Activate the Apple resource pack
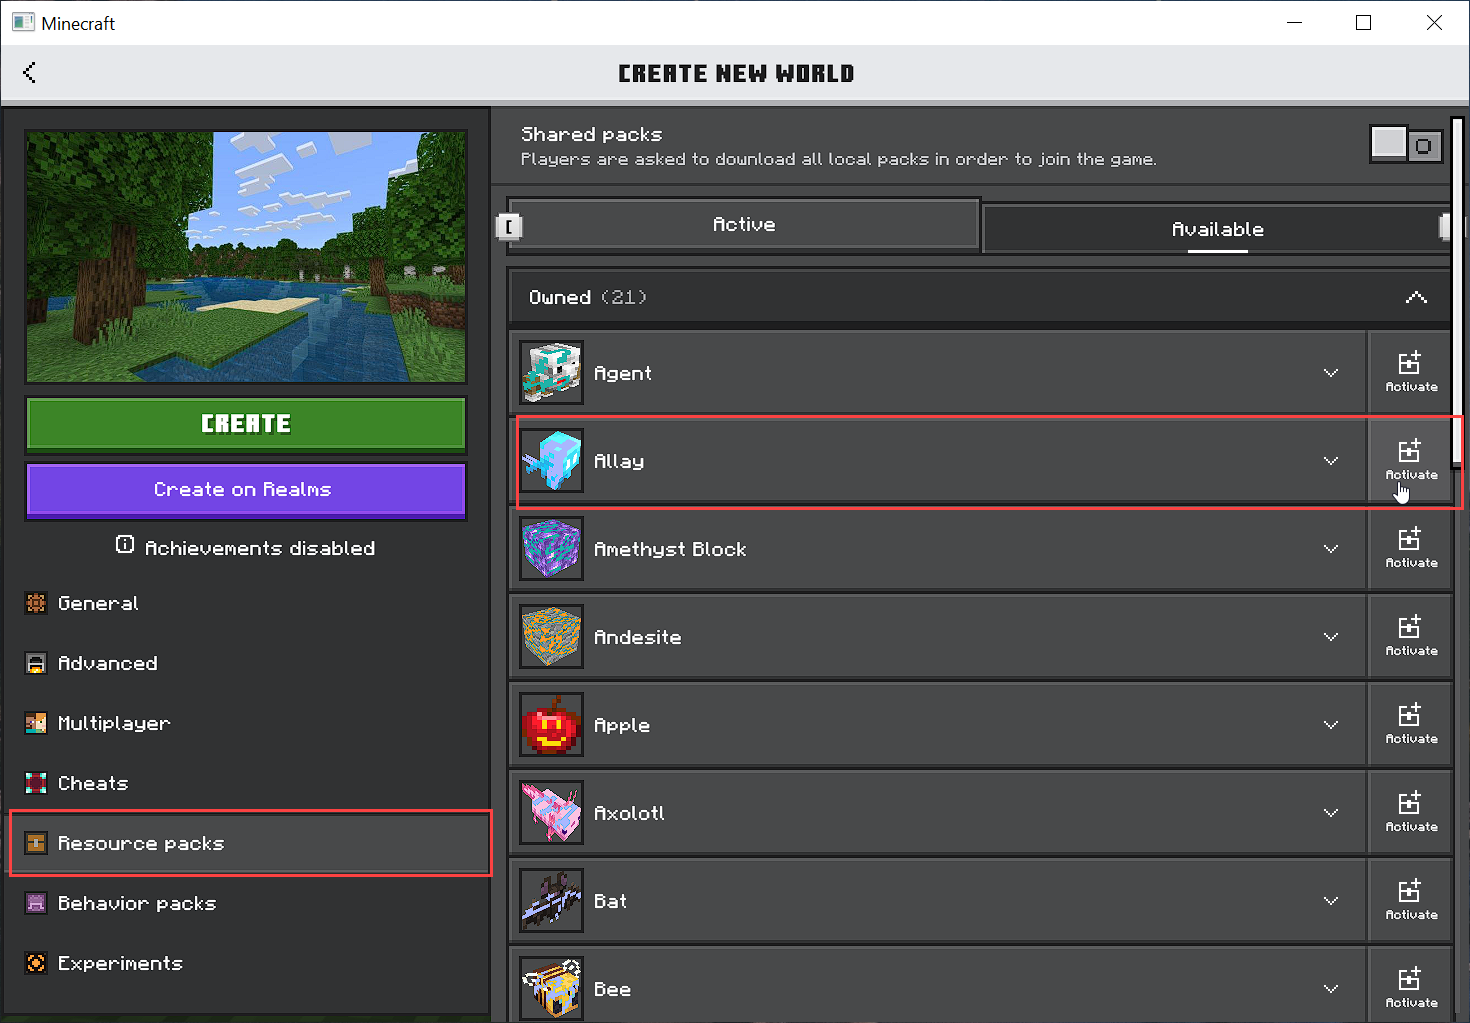This screenshot has width=1470, height=1023. point(1410,724)
